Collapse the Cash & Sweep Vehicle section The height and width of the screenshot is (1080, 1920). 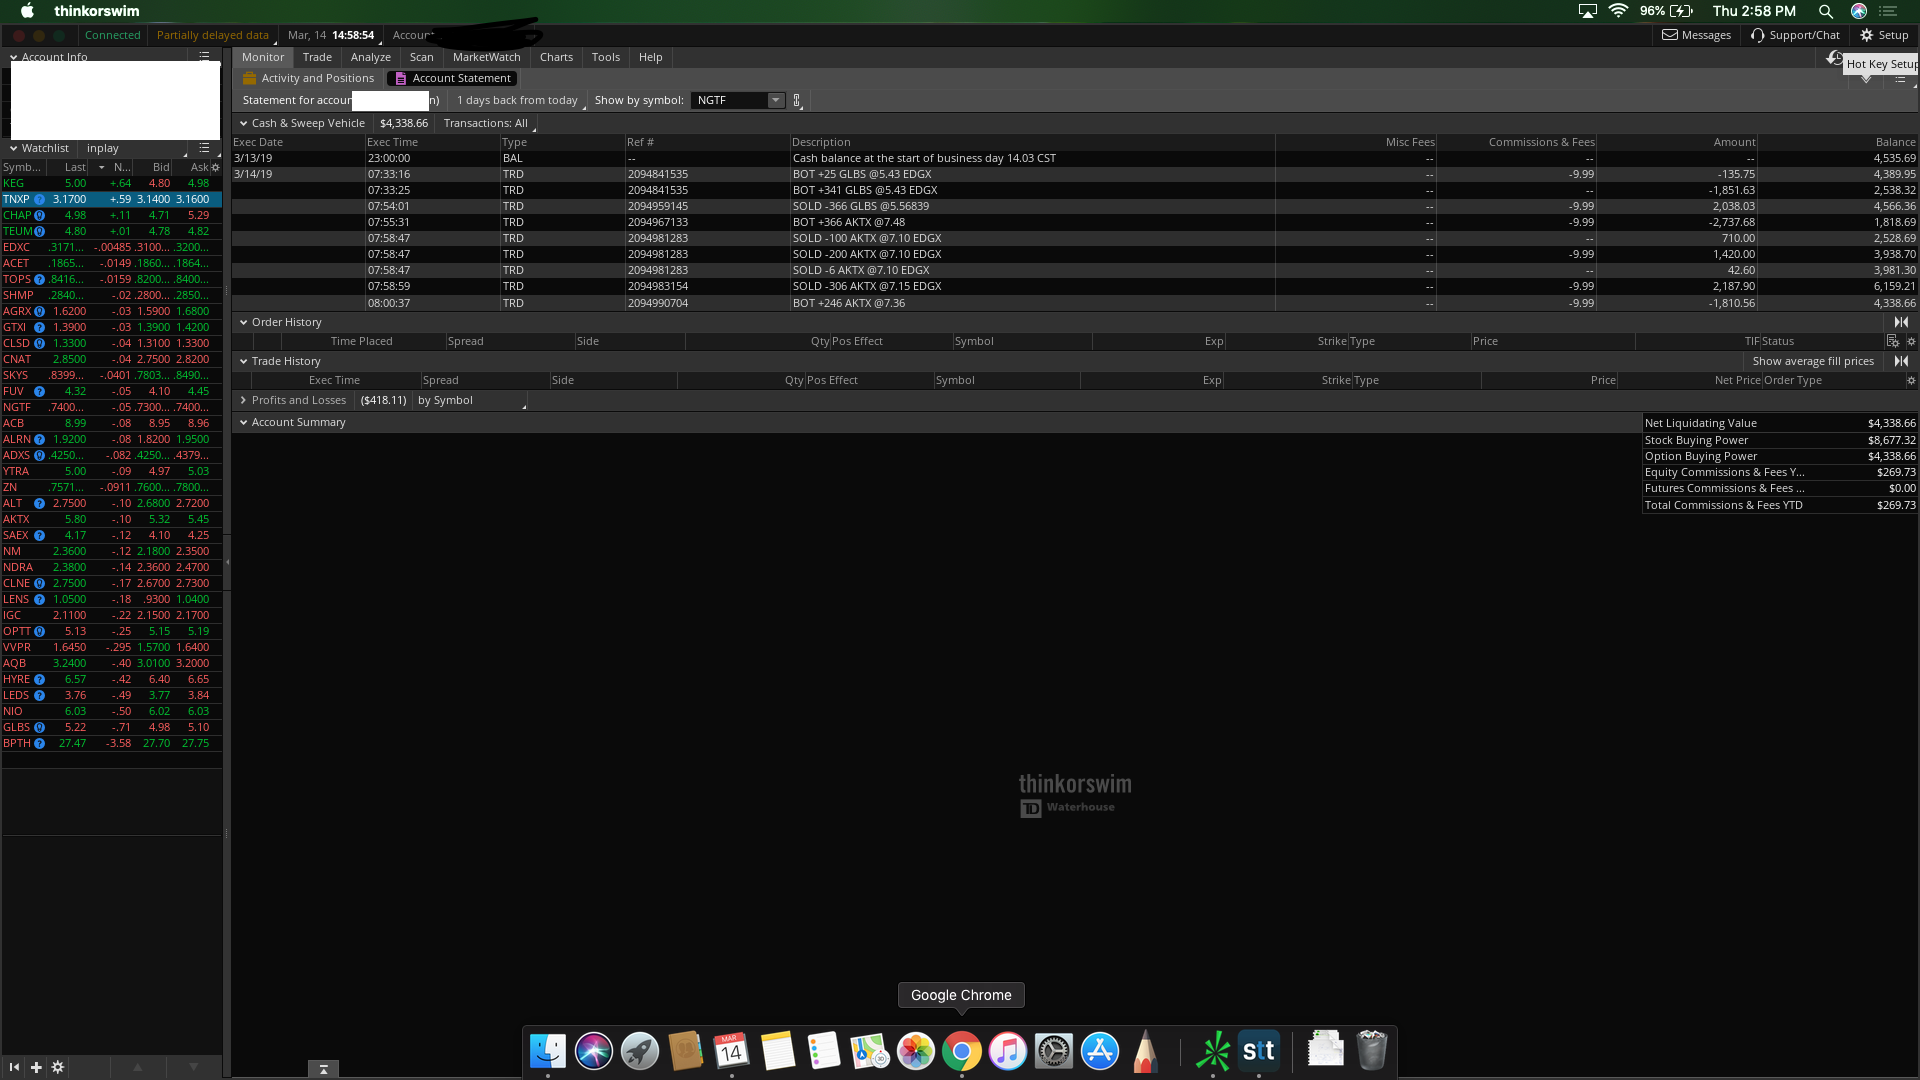[243, 123]
